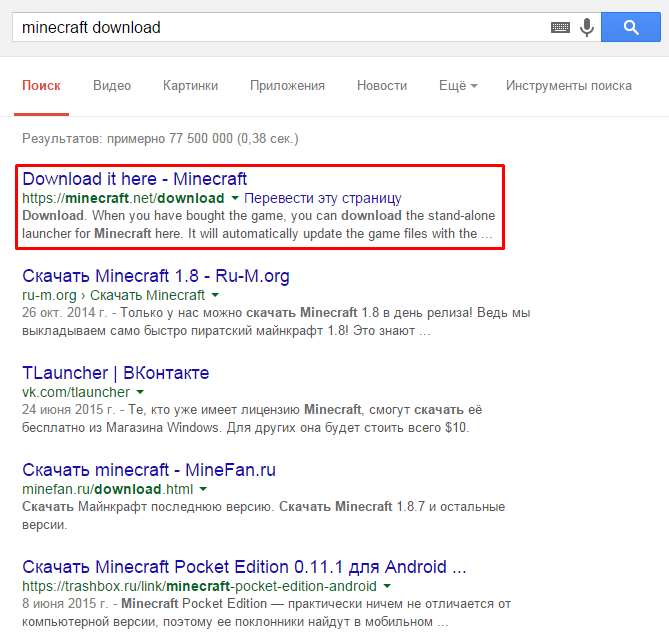Click the trashbox.ru/link/minecraft-pocket-edition-android URL text

pyautogui.click(x=199, y=586)
